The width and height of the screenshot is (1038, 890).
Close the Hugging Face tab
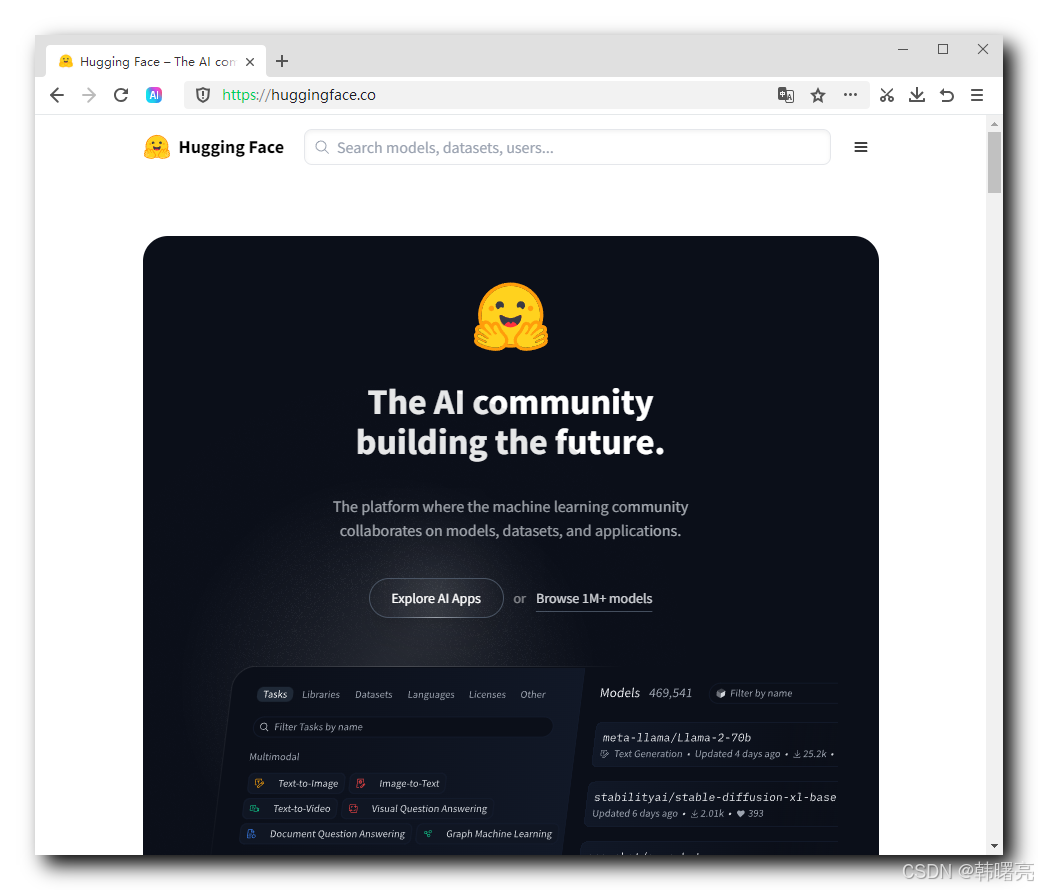pyautogui.click(x=250, y=62)
